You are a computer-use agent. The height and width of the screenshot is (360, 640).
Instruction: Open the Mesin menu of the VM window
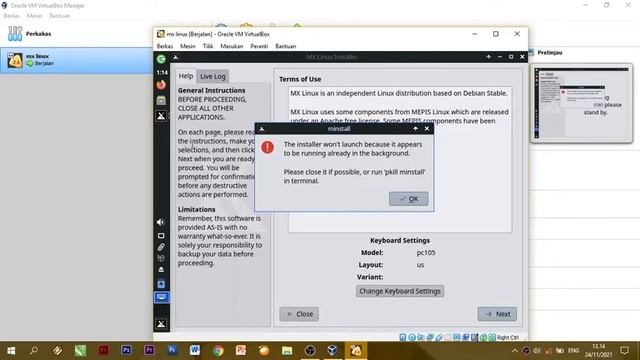[188, 46]
